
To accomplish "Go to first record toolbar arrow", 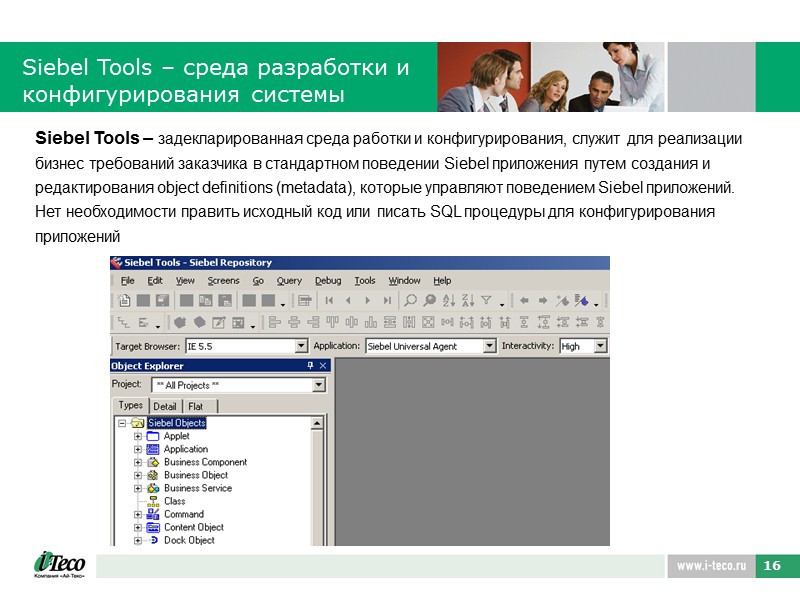I will [329, 301].
